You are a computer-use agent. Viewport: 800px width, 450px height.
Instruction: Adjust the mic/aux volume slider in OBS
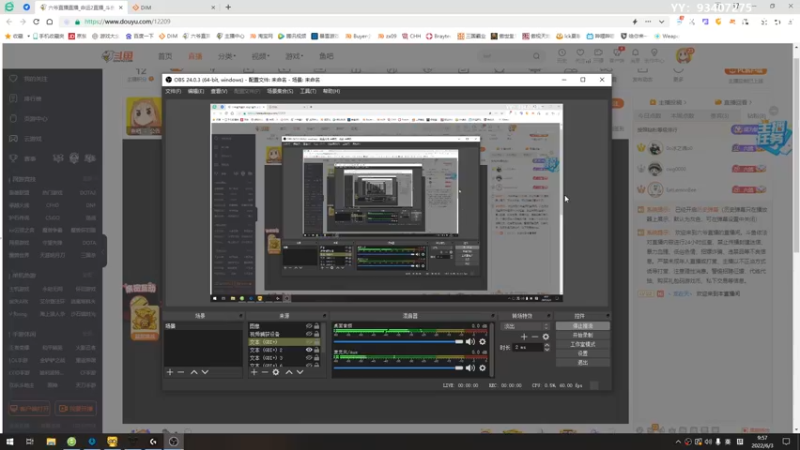click(398, 368)
